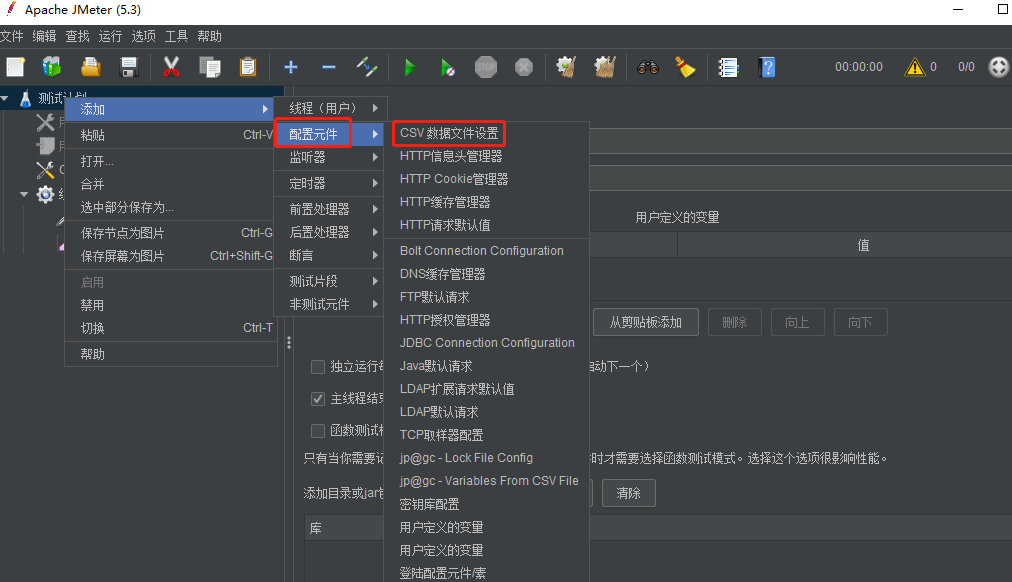Choose 保存节点为图片 menu entry
1012x582 pixels.
tap(170, 233)
